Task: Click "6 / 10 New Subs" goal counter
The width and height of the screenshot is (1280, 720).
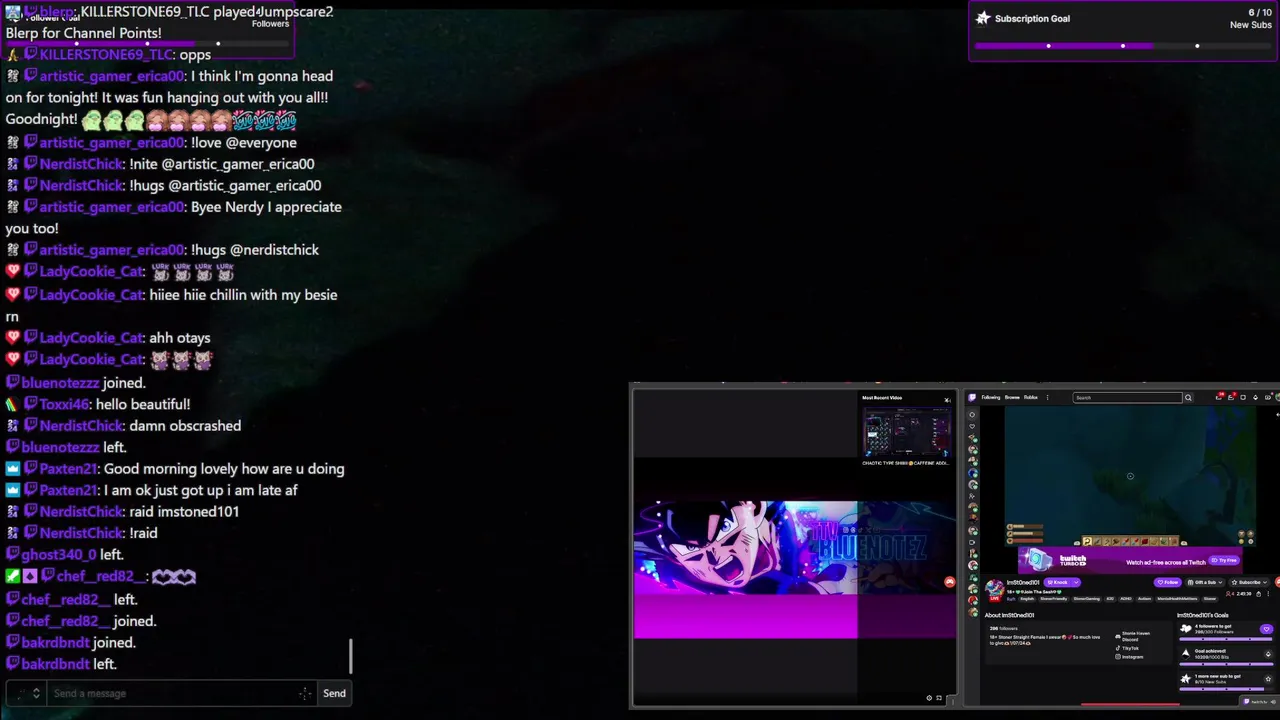Action: click(x=1251, y=18)
